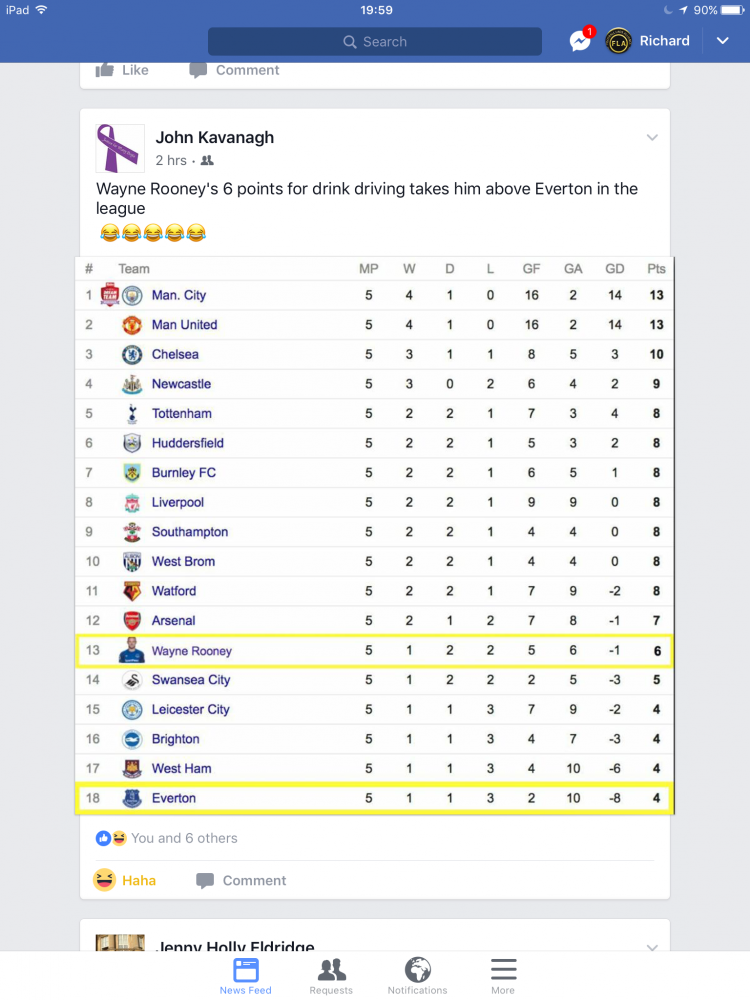Open John Kavanagh's post options chevron
The image size is (750, 1000).
tap(652, 137)
